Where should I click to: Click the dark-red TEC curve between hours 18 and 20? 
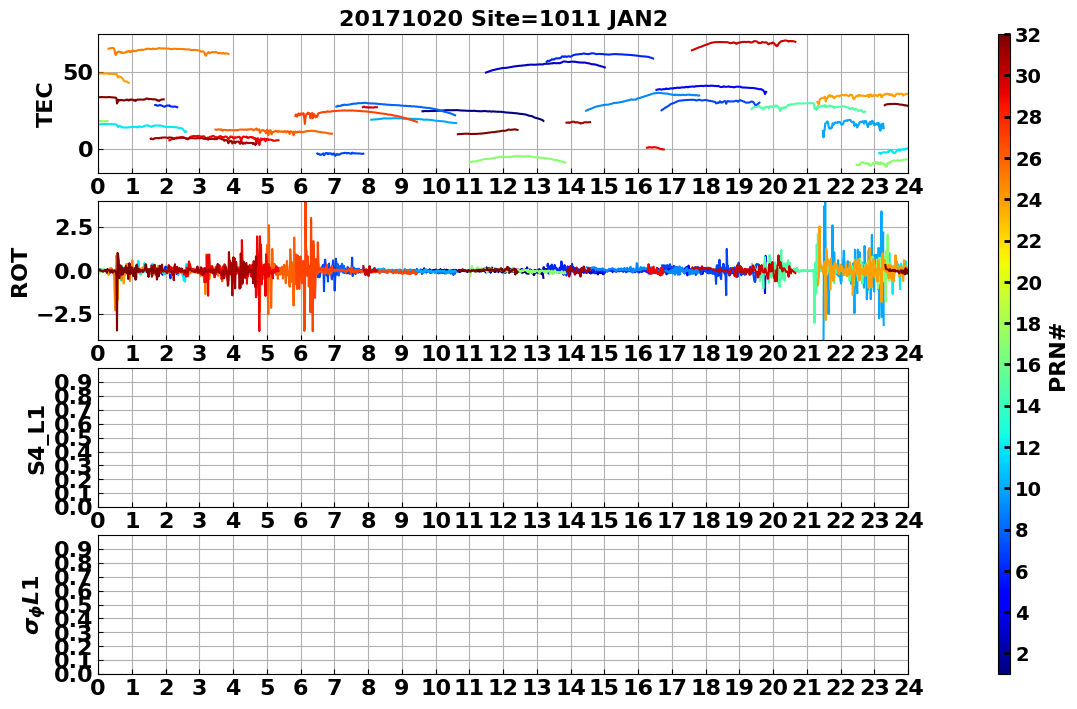744,43
